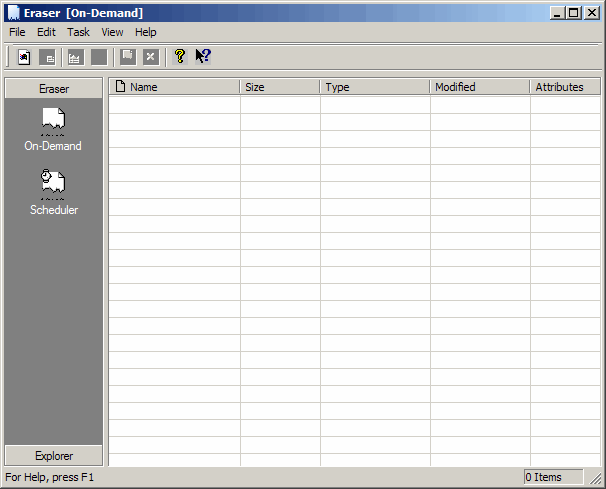606x489 pixels.
Task: Open the Task menu
Action: pyautogui.click(x=78, y=32)
